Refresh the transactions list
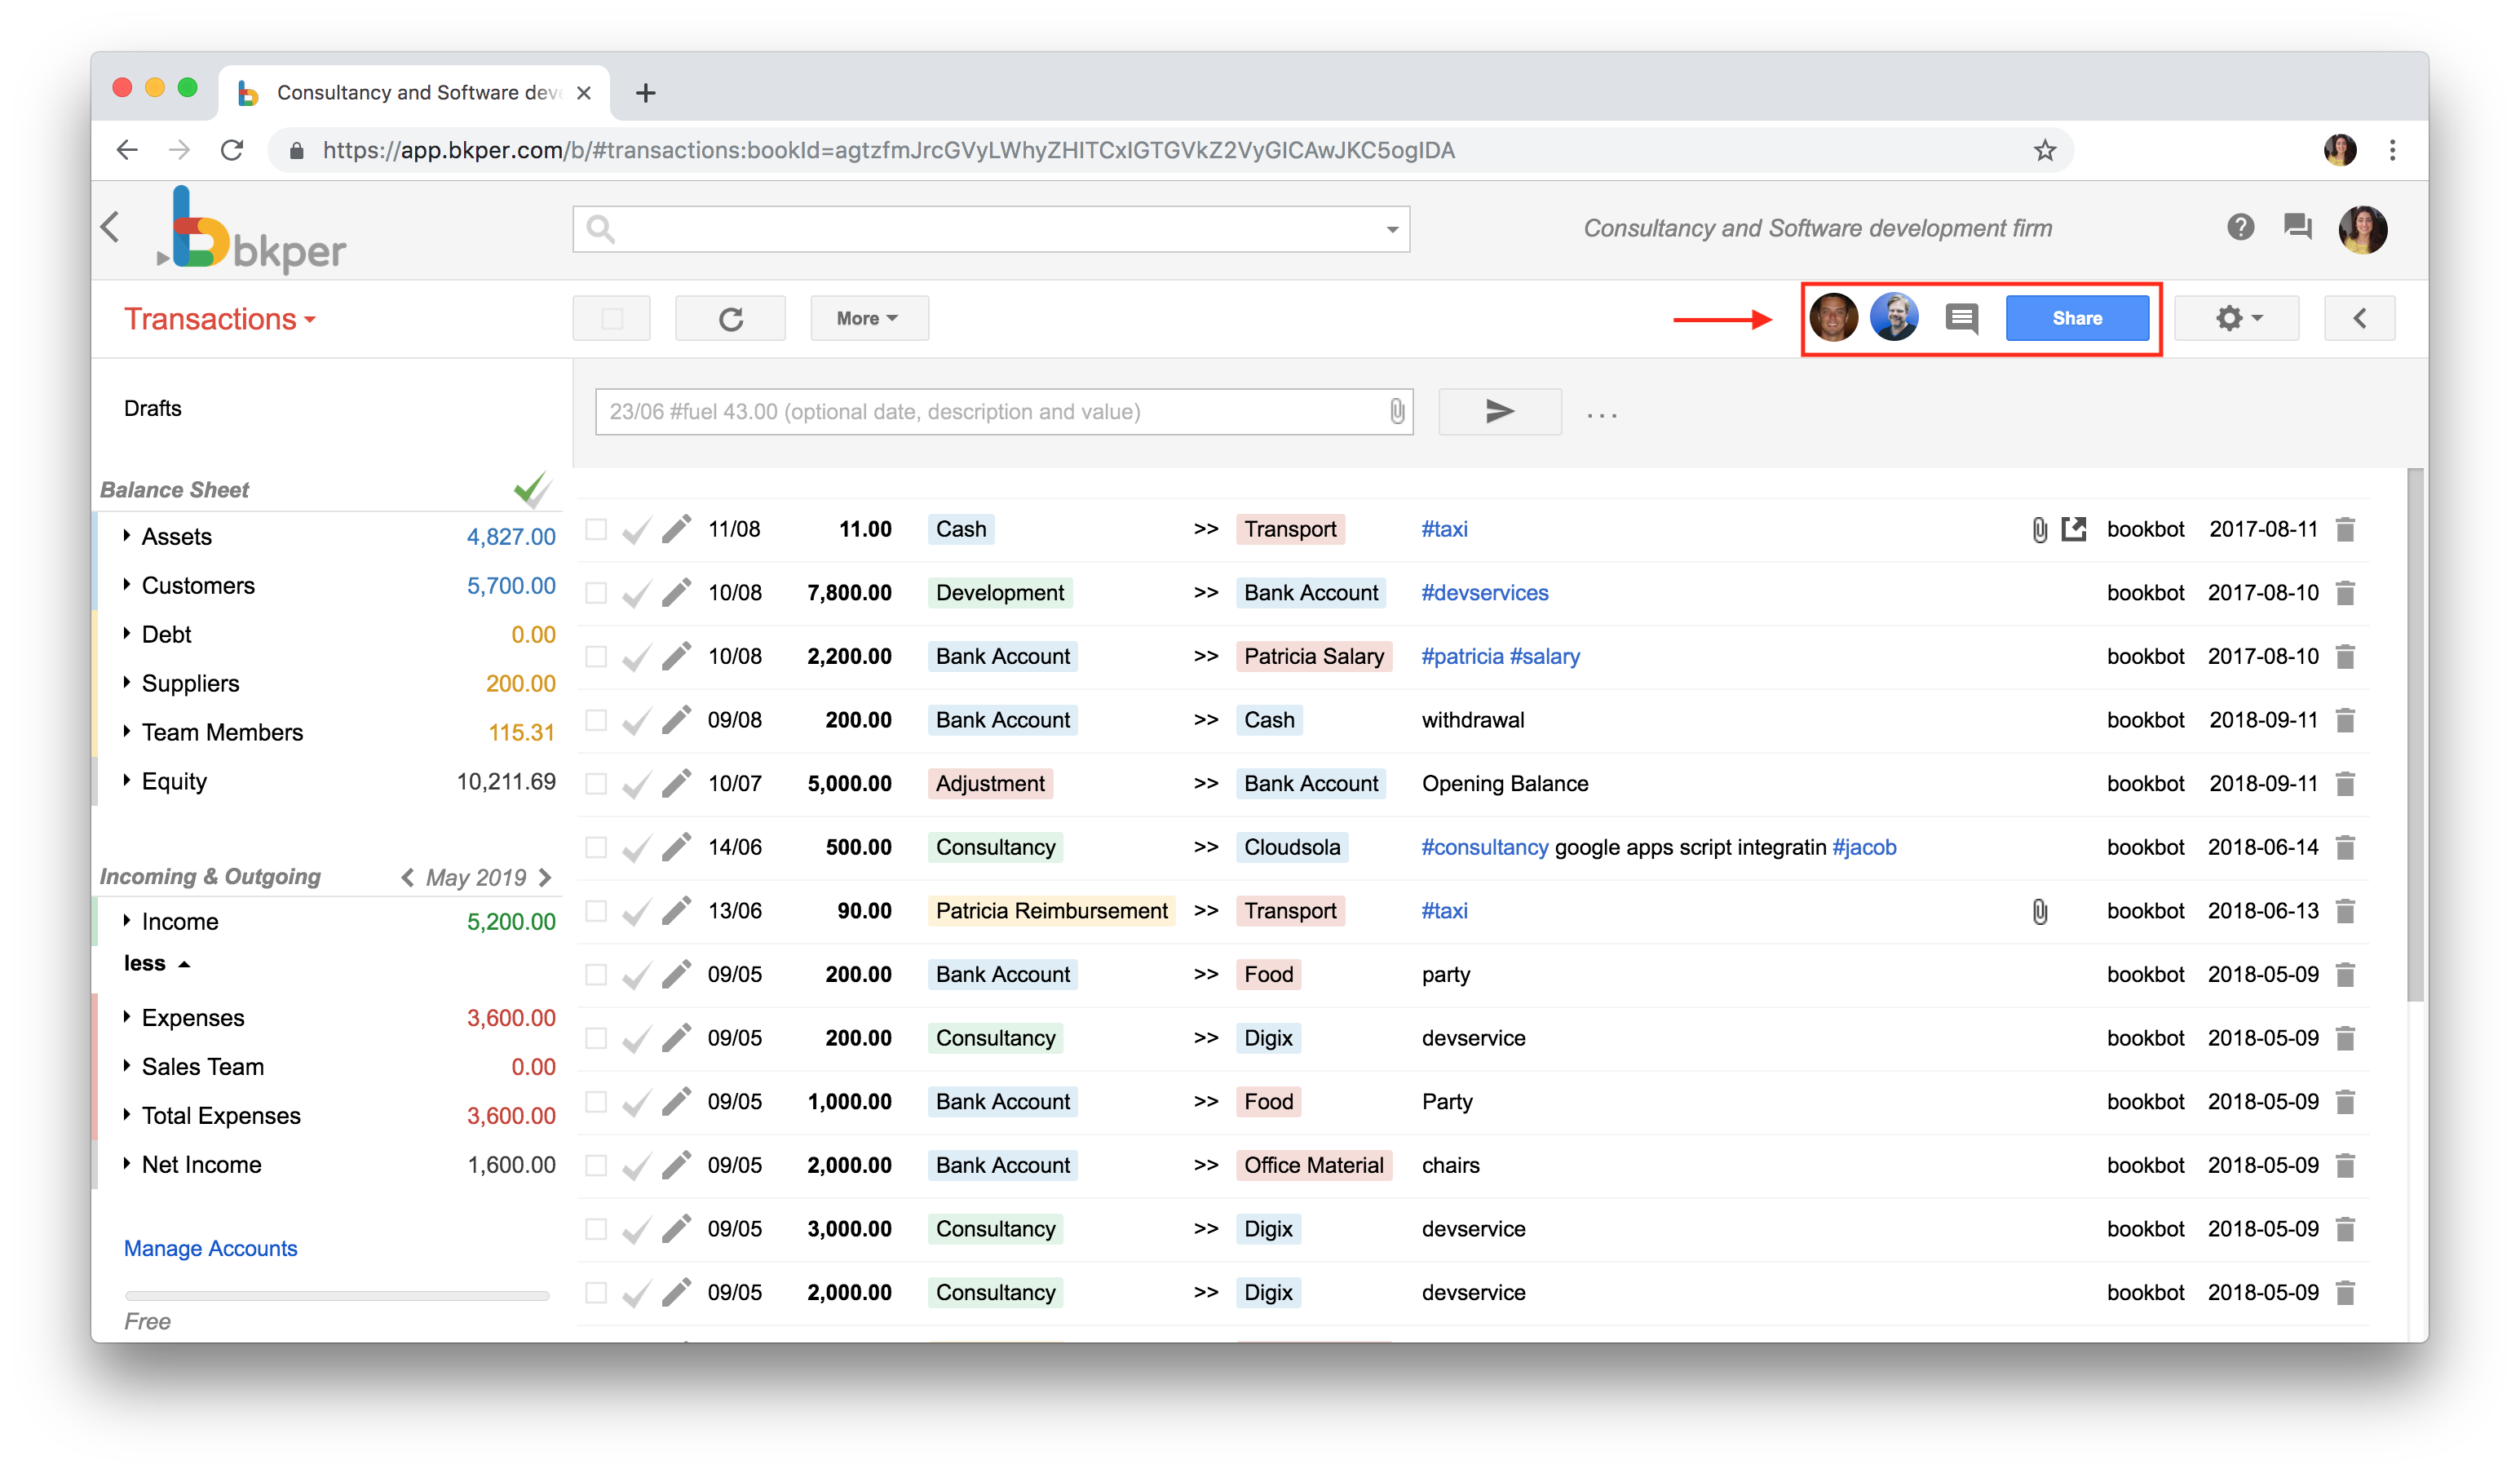This screenshot has height=1473, width=2520. tap(730, 318)
